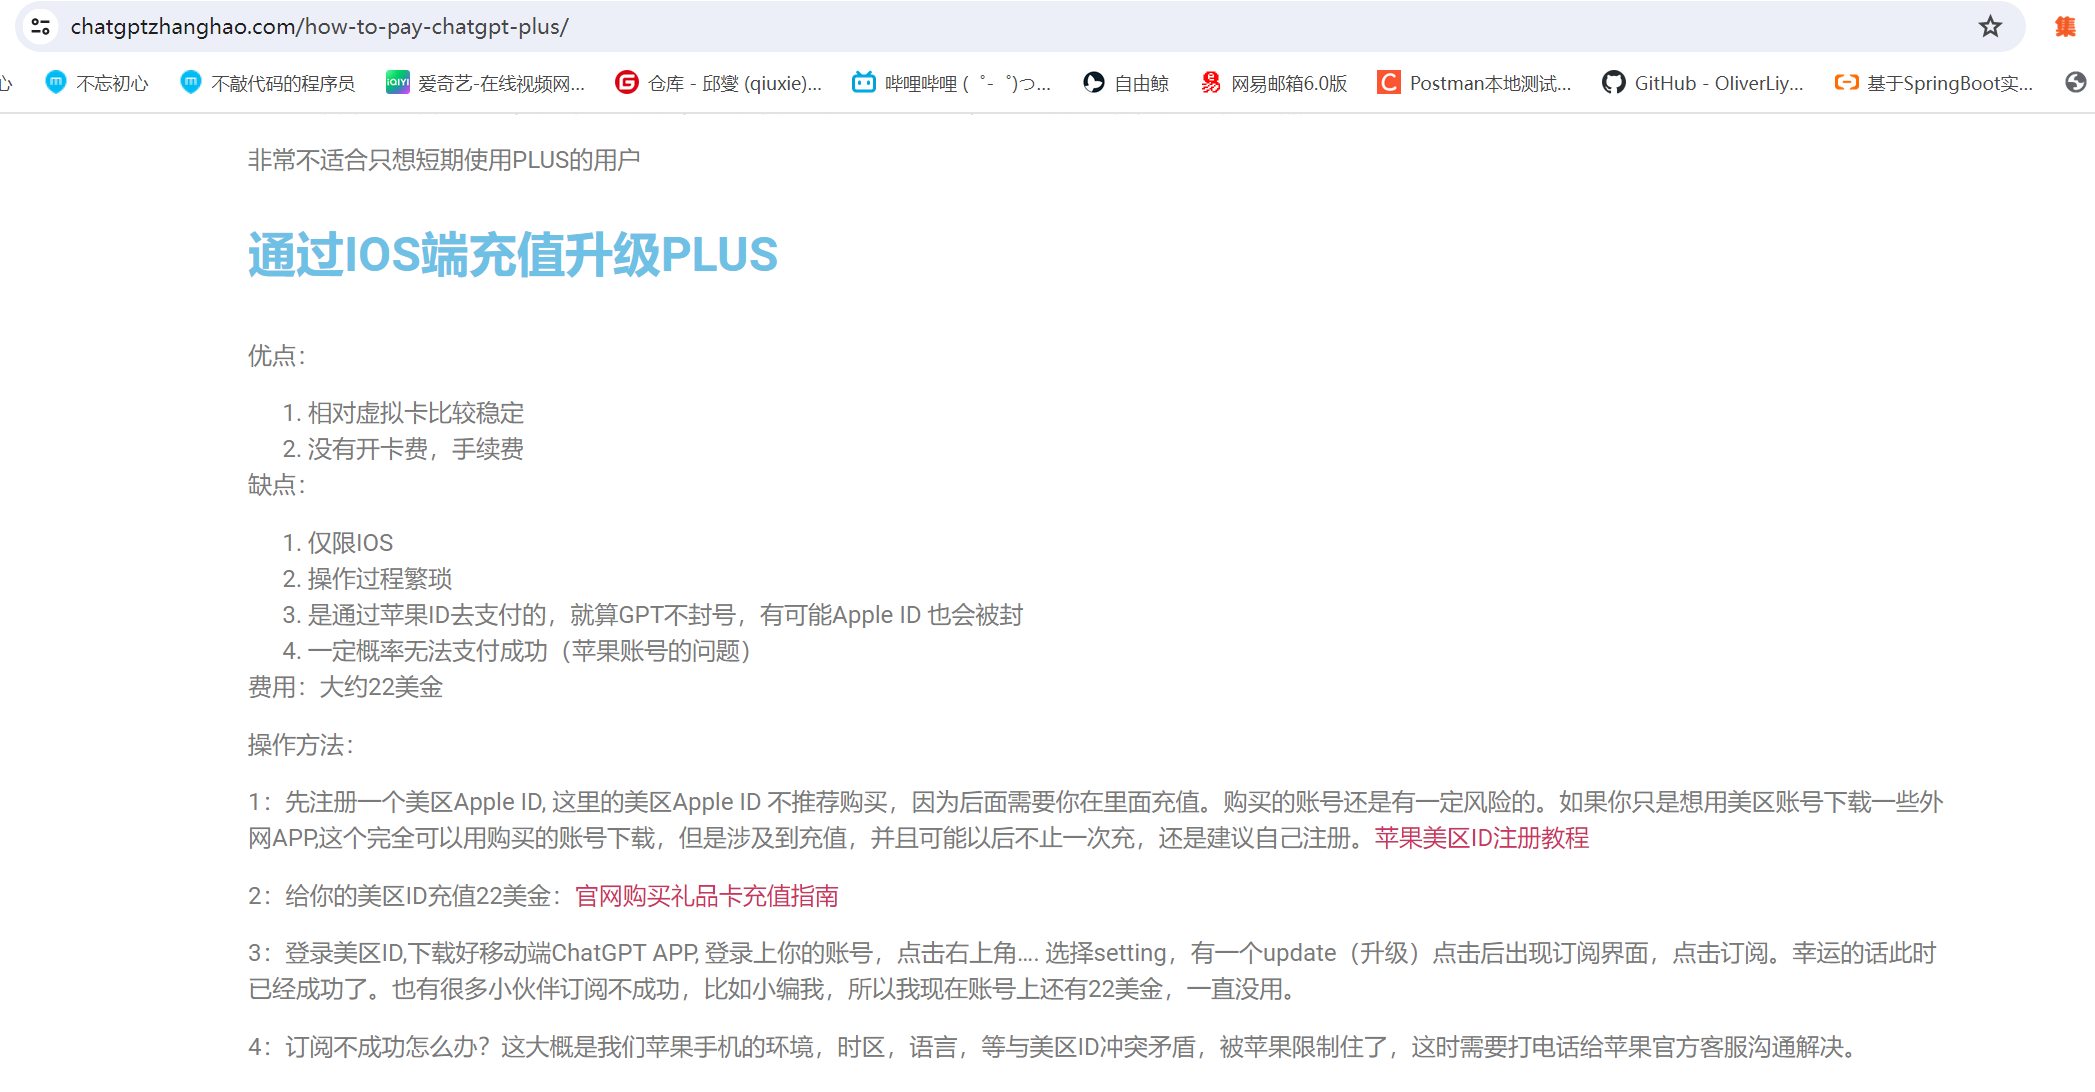This screenshot has width=2095, height=1092.
Task: Click the 优点 label
Action: (276, 356)
